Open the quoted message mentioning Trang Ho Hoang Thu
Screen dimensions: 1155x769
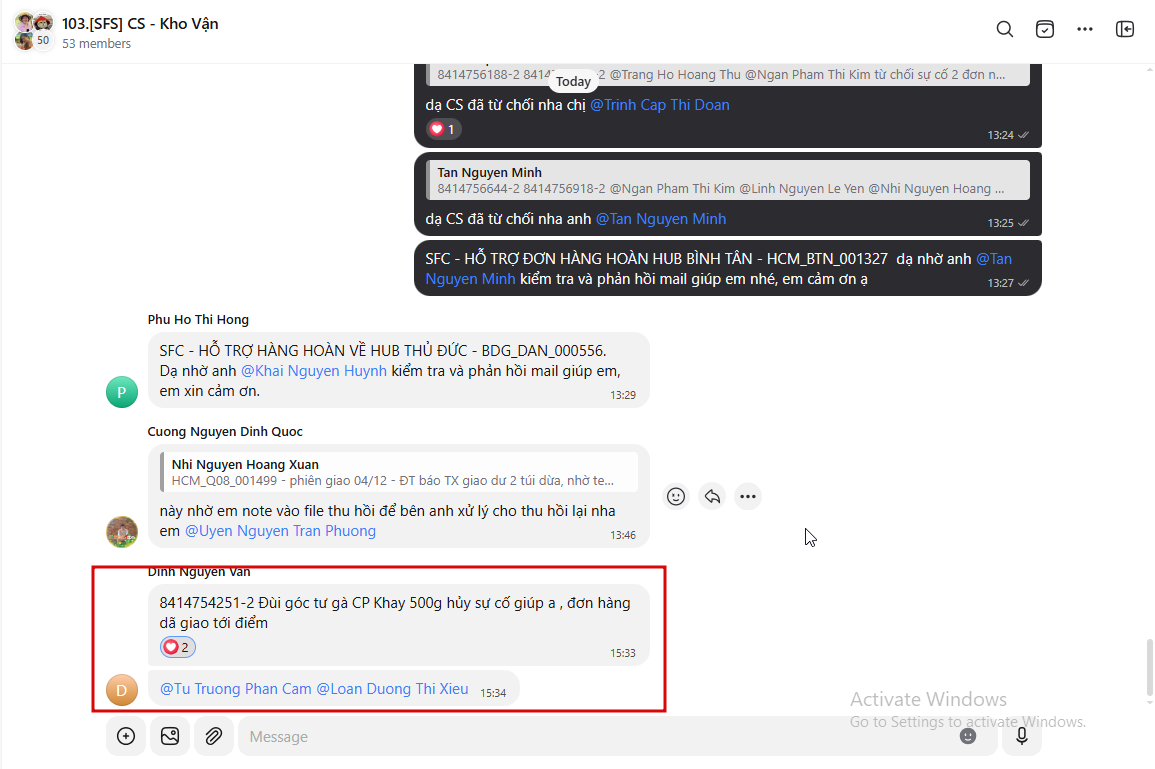pos(728,74)
